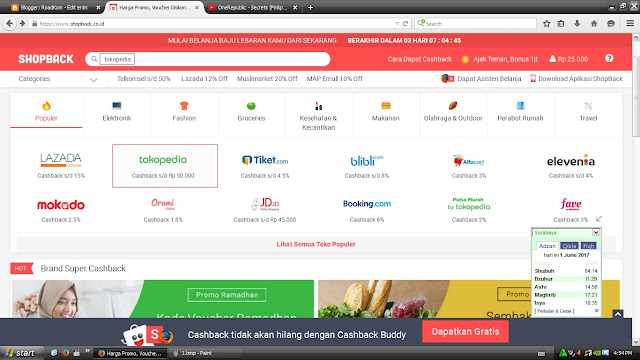Image resolution: width=640 pixels, height=360 pixels.
Task: Open the blibli store logo
Action: (x=367, y=160)
